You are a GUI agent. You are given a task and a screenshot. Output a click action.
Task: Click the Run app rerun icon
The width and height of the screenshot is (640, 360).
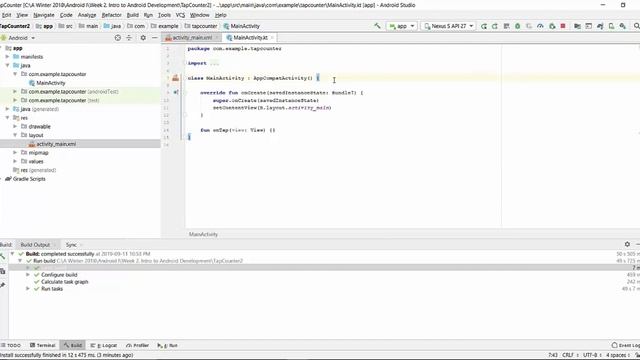484,26
